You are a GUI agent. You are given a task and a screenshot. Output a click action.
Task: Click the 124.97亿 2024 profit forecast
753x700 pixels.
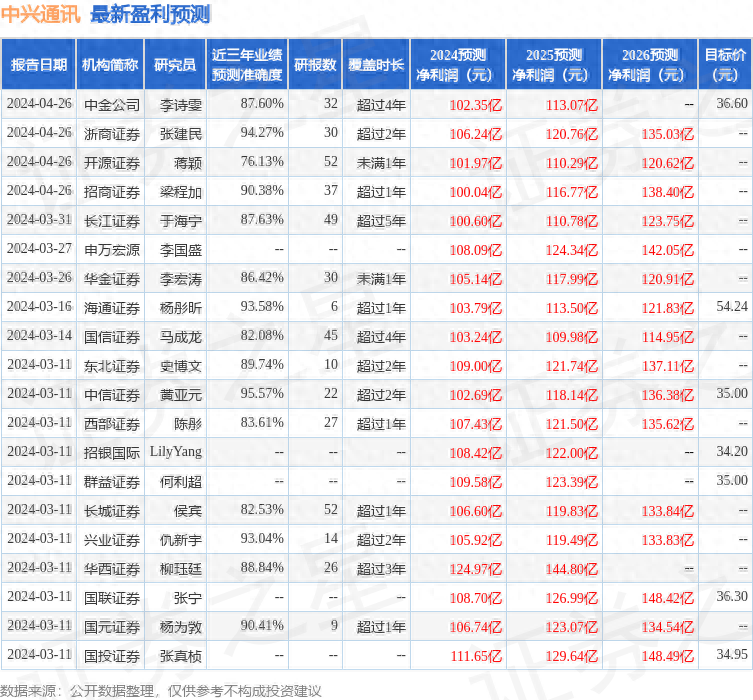click(475, 569)
